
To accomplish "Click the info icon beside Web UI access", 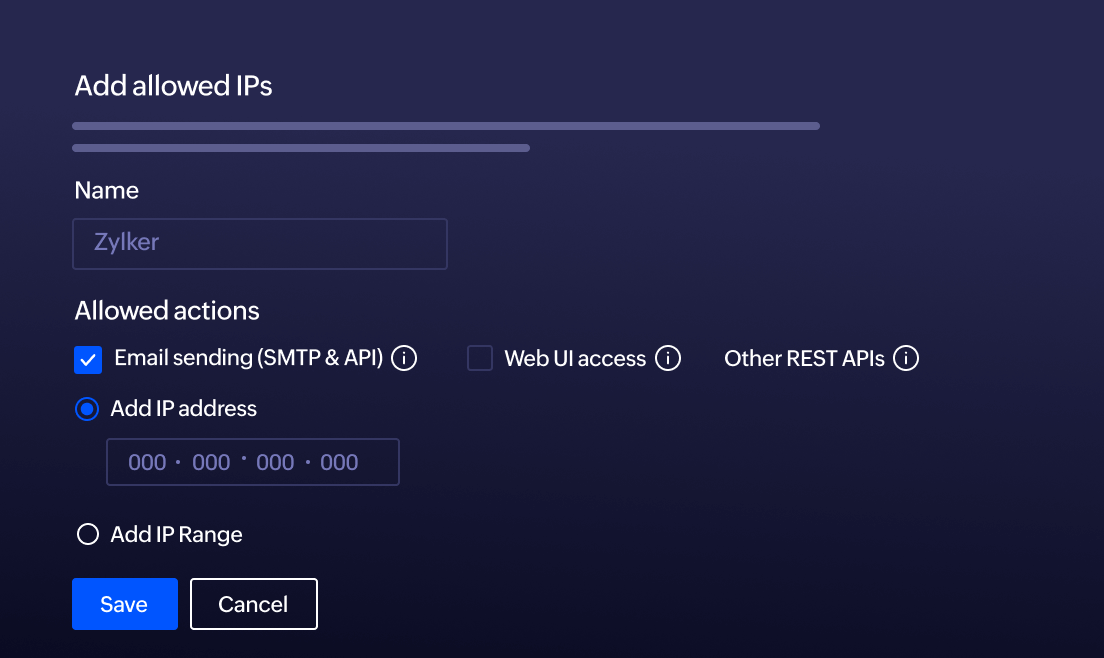I will coord(668,358).
